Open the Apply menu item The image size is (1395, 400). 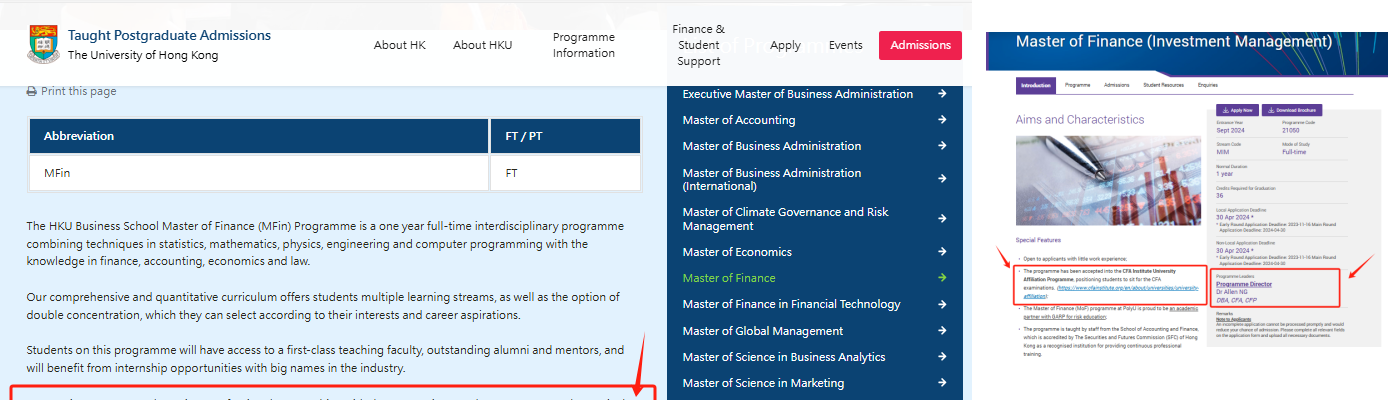[x=785, y=45]
